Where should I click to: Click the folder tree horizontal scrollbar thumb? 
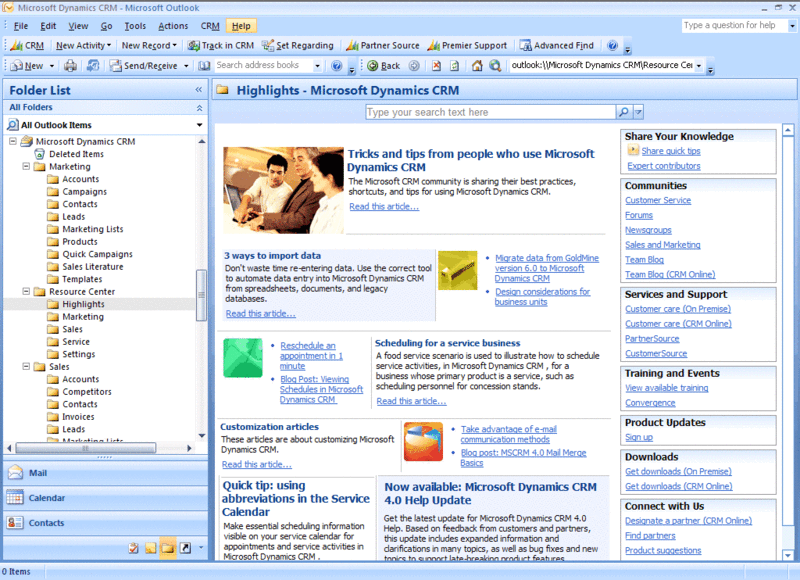pyautogui.click(x=86, y=448)
